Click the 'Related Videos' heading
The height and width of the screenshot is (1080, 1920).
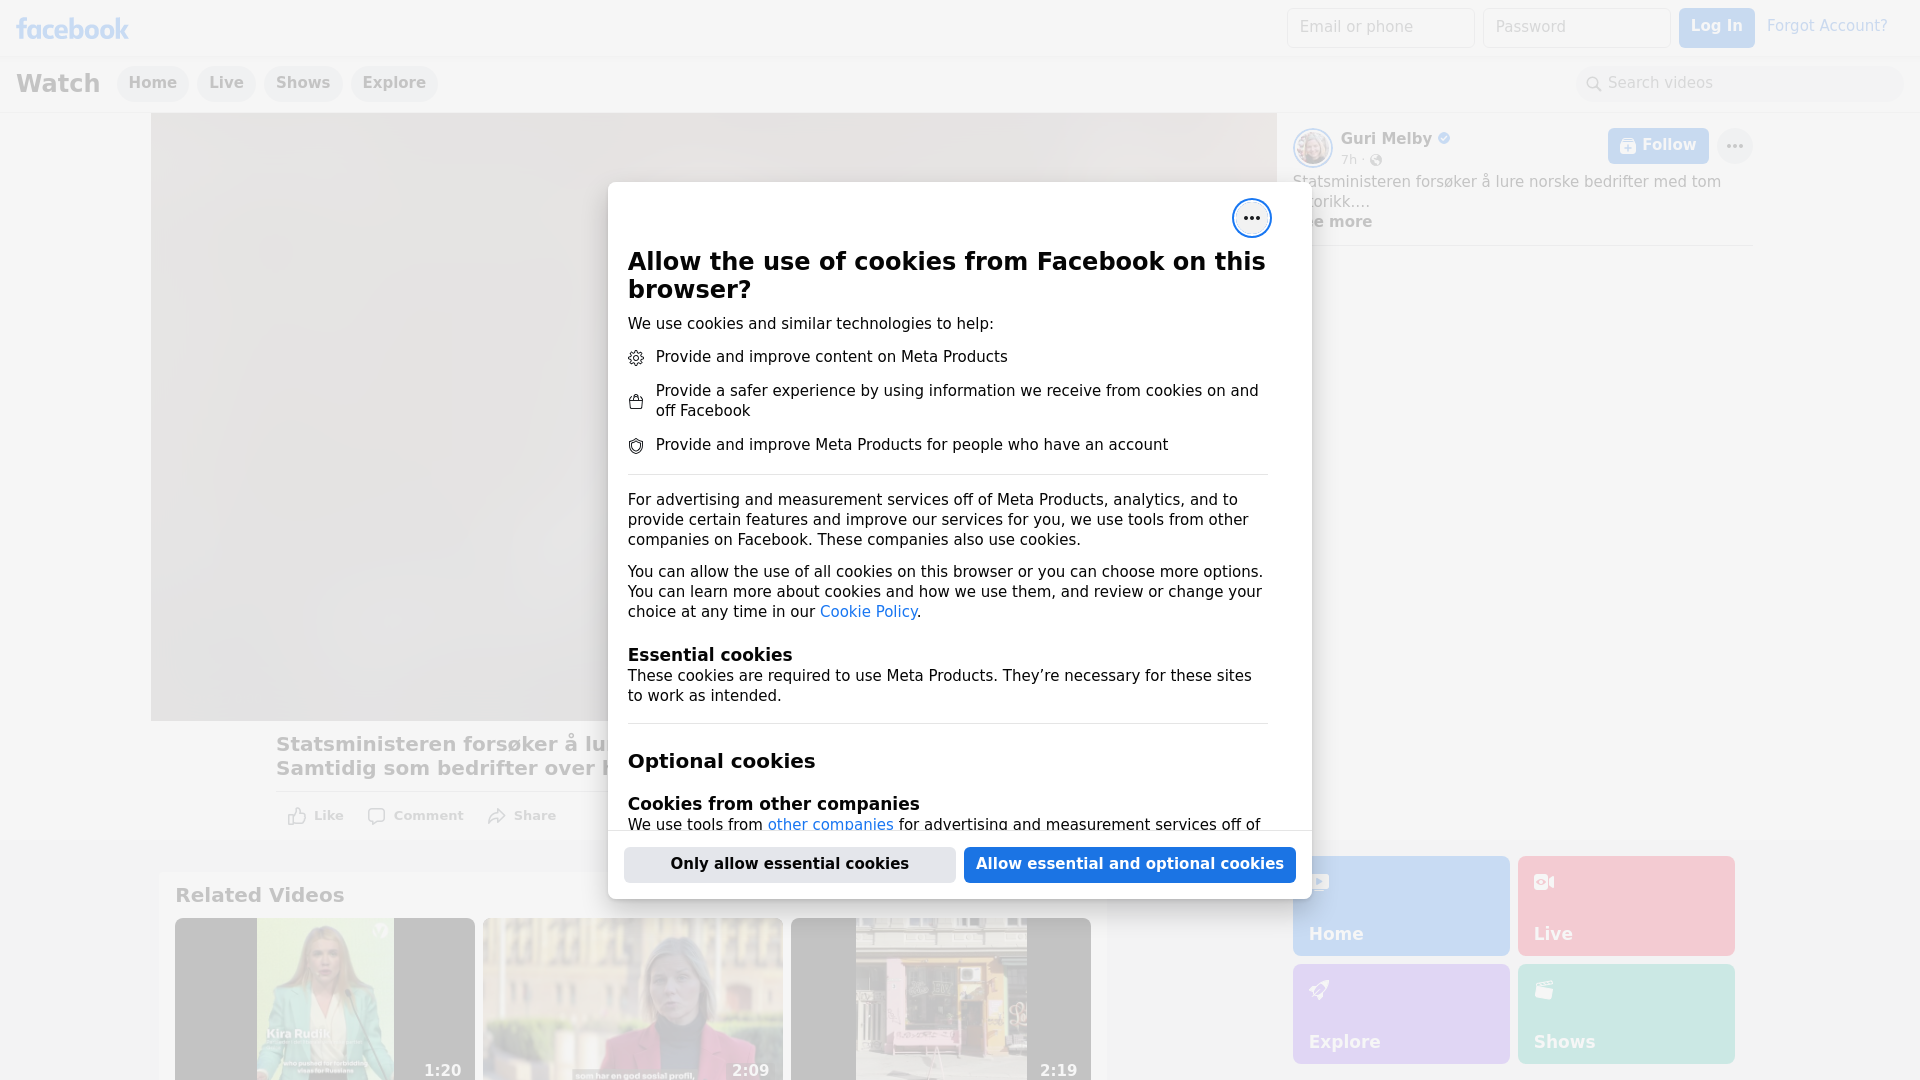tap(260, 896)
